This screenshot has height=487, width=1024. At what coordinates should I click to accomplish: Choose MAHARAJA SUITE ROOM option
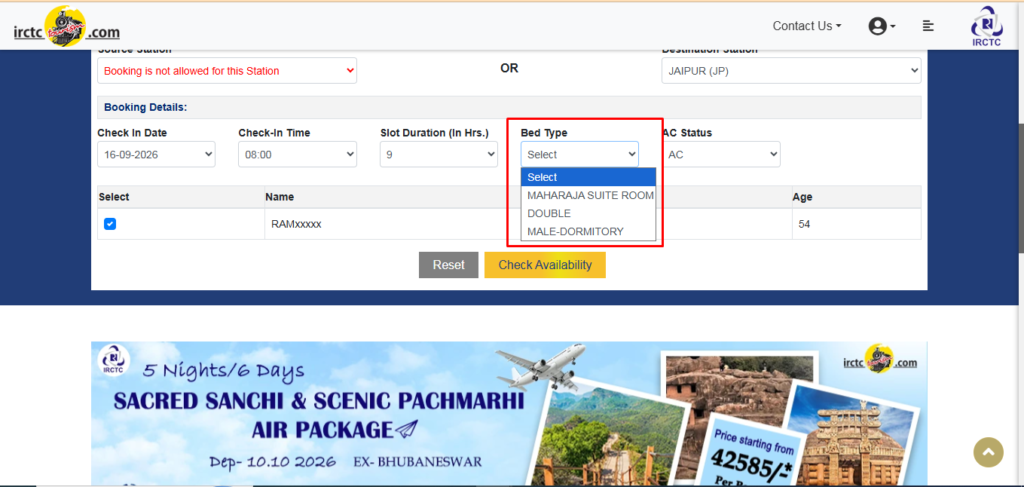tap(588, 195)
